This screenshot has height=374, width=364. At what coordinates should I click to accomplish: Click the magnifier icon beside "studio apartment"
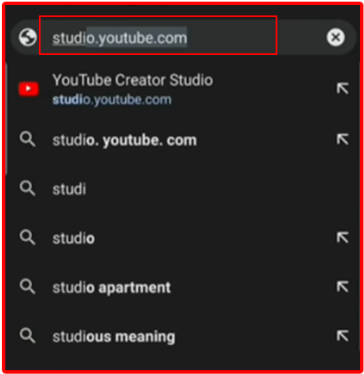[27, 286]
